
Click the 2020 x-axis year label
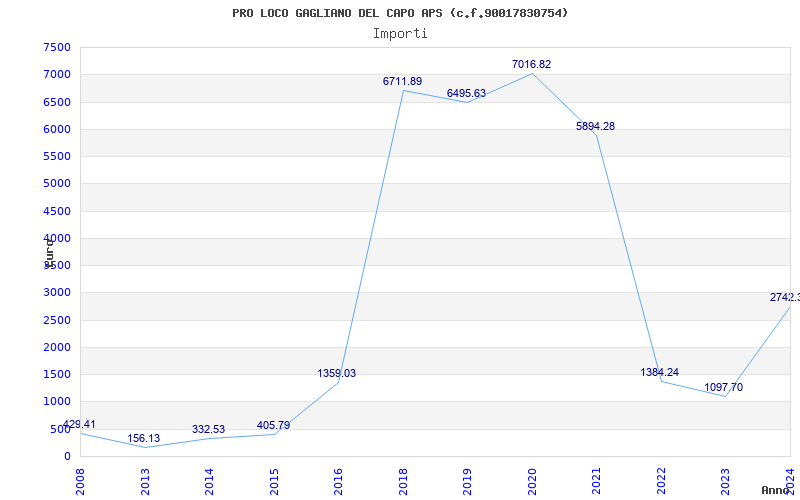coord(532,481)
